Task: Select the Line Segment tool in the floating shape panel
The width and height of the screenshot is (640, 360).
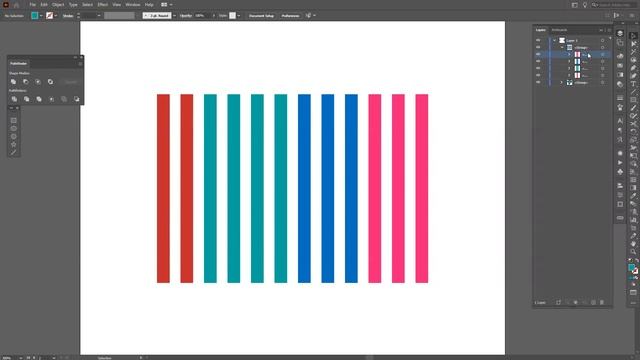Action: tap(13, 152)
